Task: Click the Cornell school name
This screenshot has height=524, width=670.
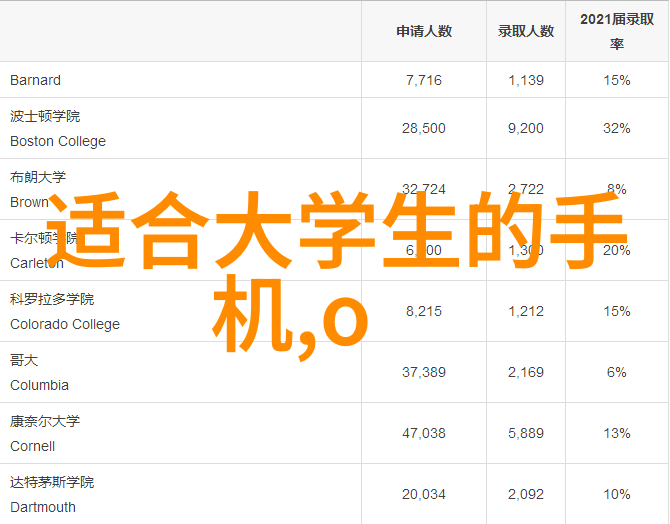Action: [x=32, y=446]
